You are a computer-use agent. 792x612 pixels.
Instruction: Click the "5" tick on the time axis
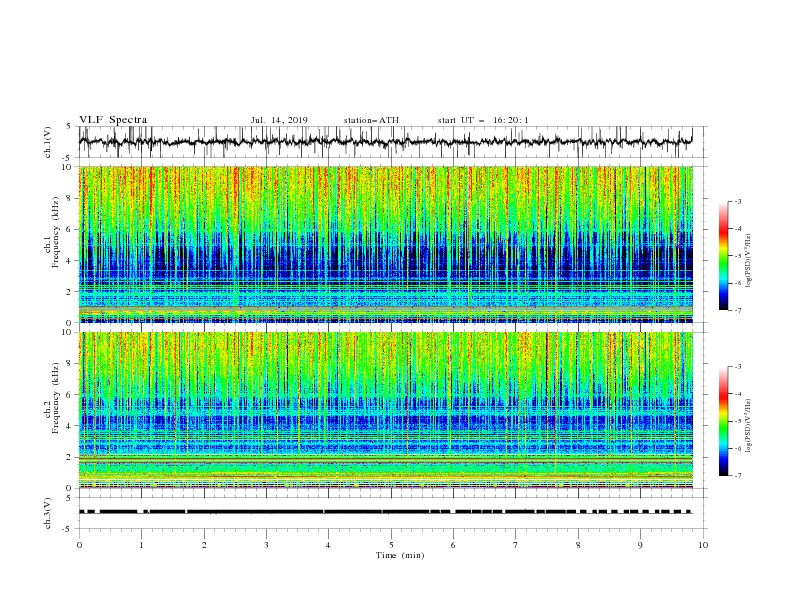pos(391,545)
